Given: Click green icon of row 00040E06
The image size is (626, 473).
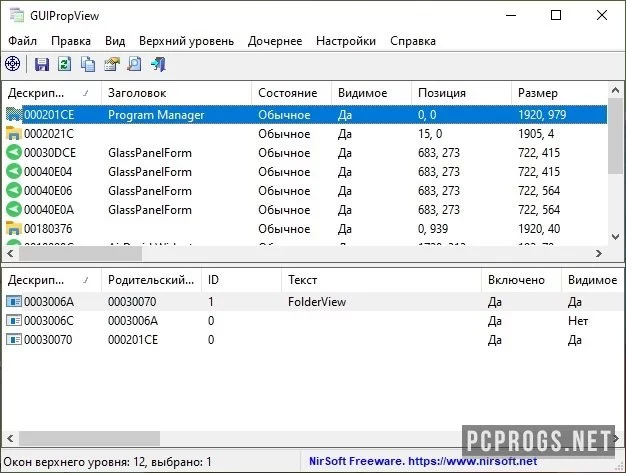Looking at the screenshot, I should pos(14,190).
